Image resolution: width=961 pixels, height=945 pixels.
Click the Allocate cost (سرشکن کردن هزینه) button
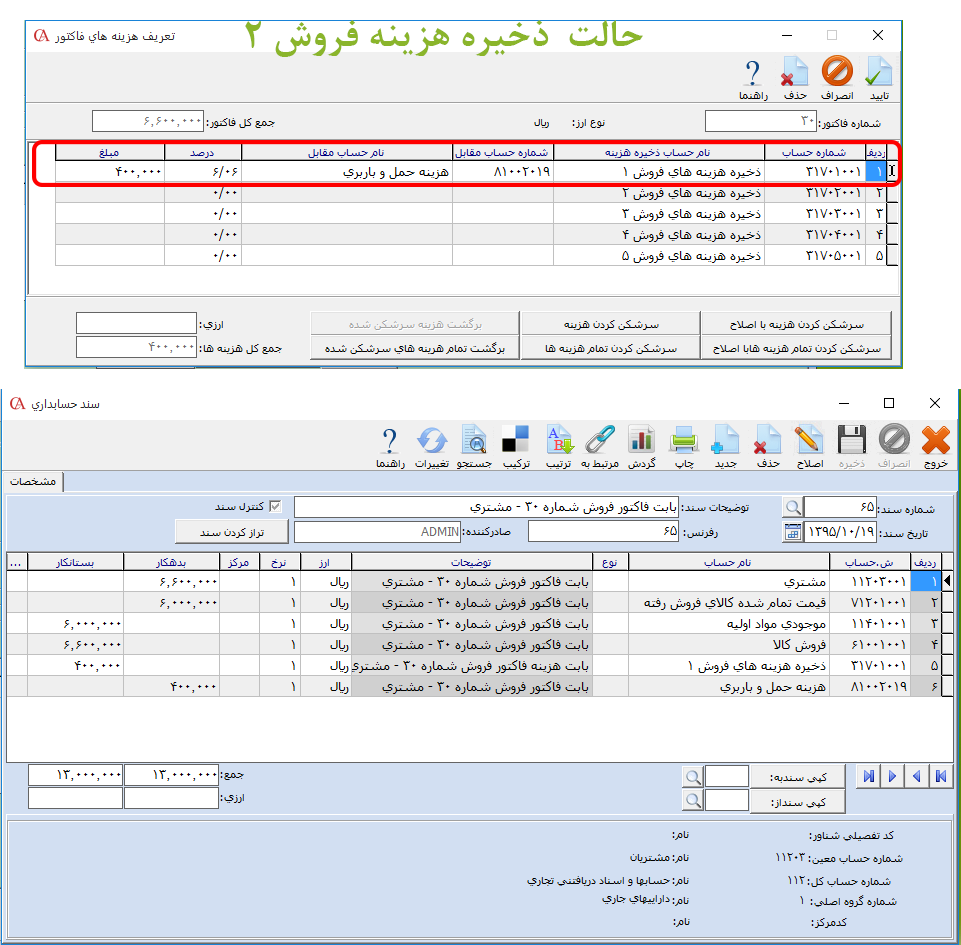click(610, 324)
